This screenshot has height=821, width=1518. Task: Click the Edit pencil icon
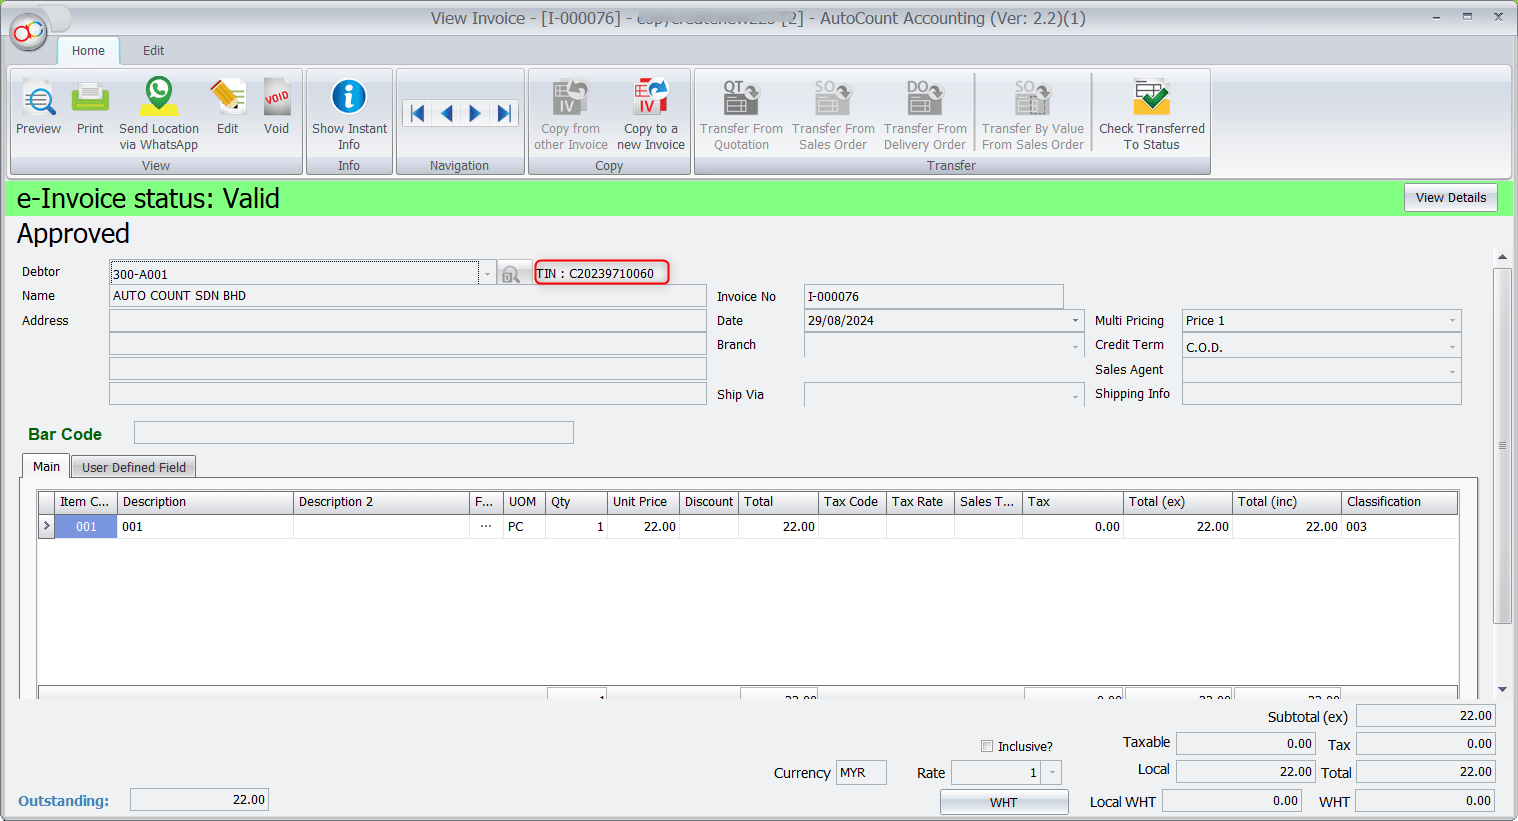point(228,107)
